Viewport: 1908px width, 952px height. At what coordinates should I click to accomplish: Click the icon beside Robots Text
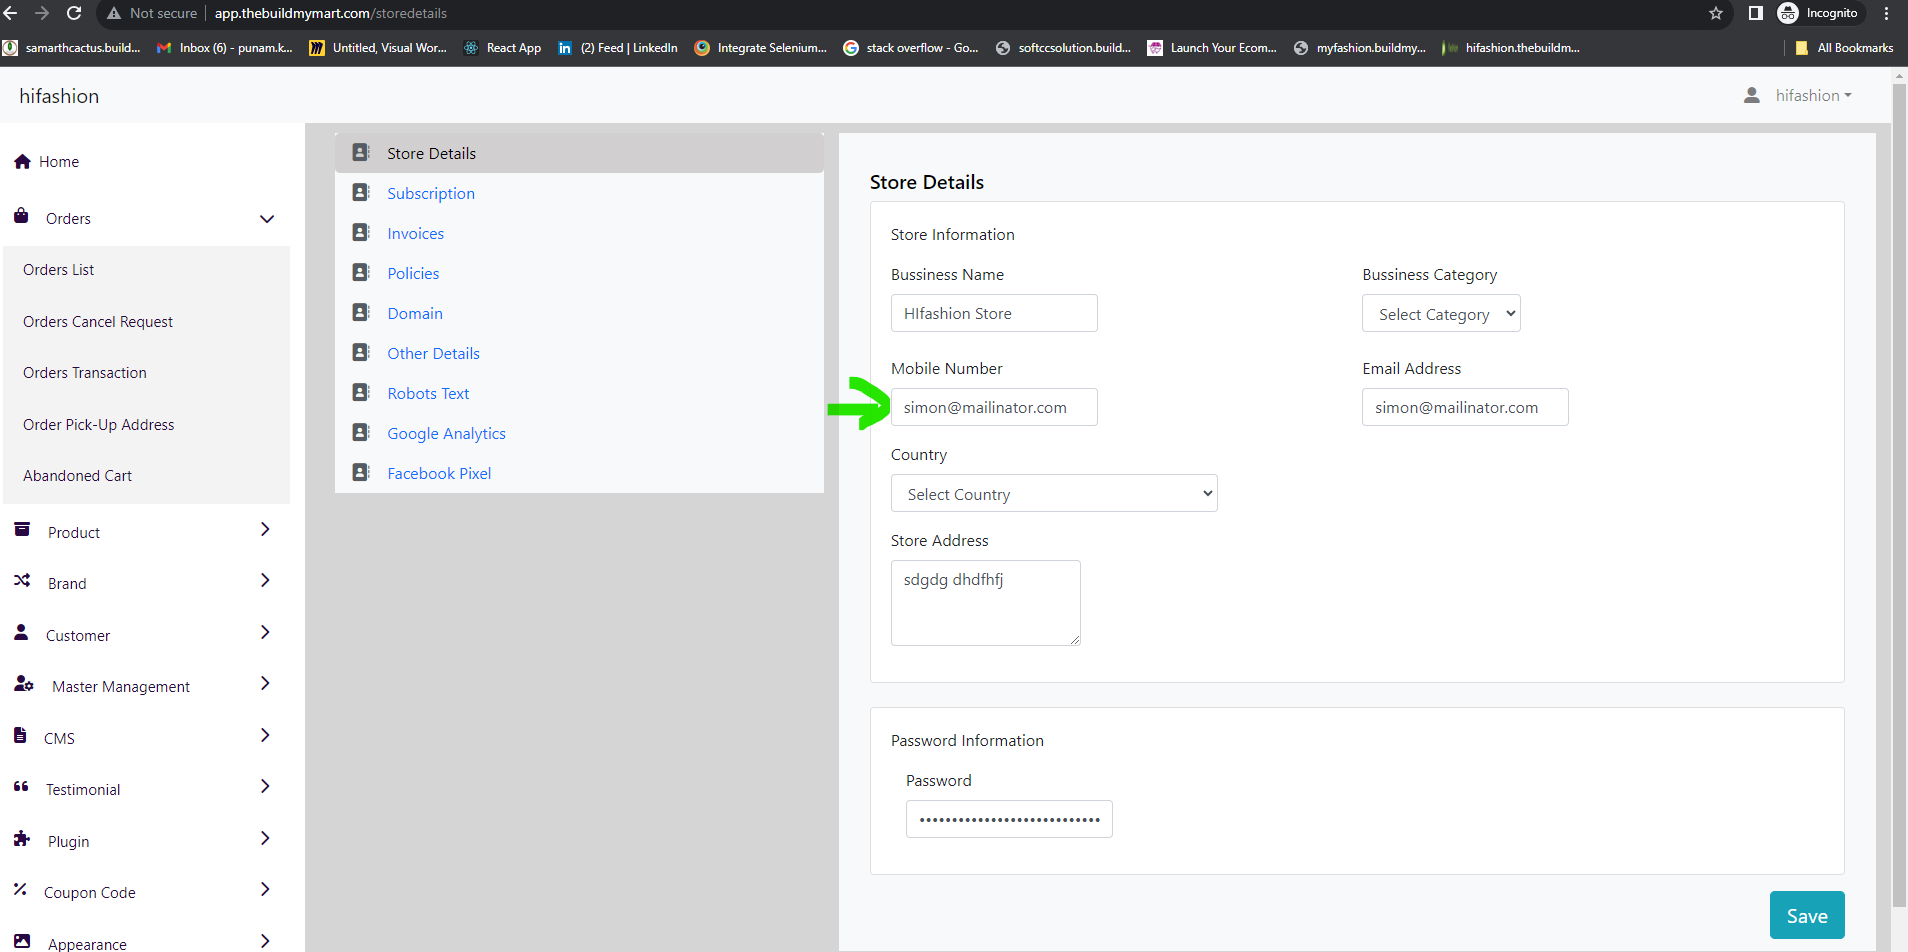361,392
